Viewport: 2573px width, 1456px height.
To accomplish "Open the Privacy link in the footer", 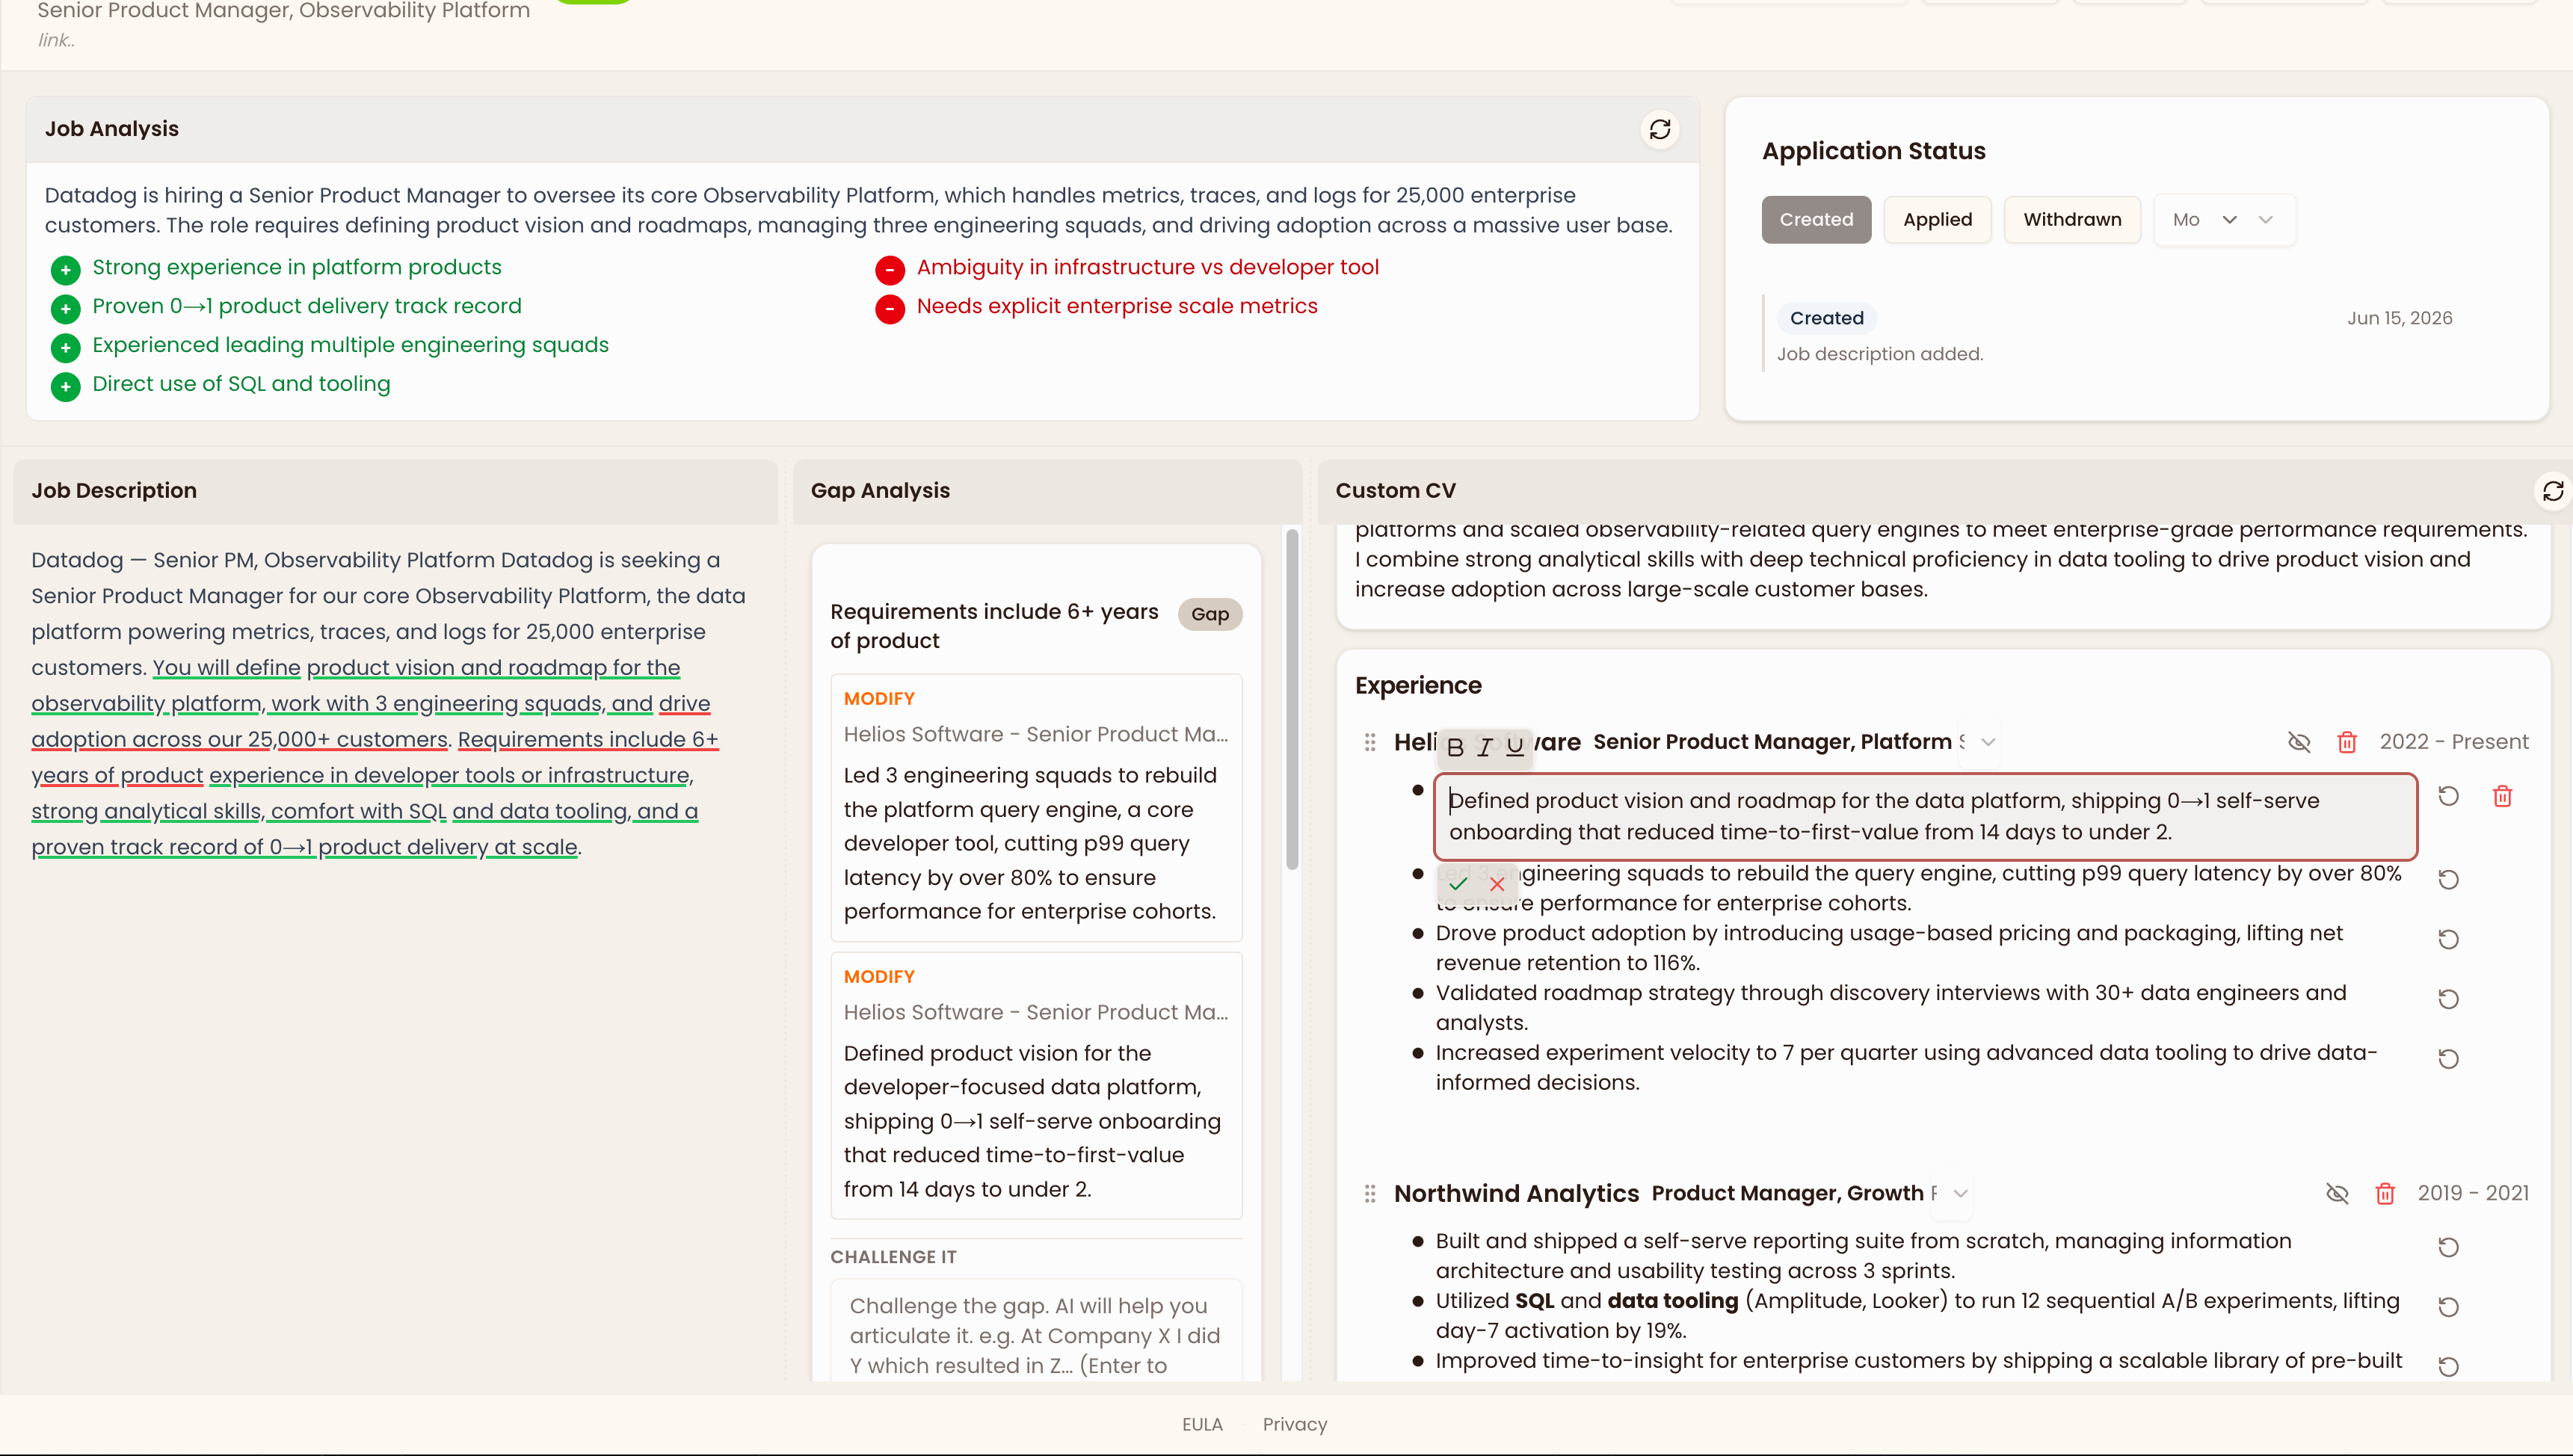I will [1294, 1424].
